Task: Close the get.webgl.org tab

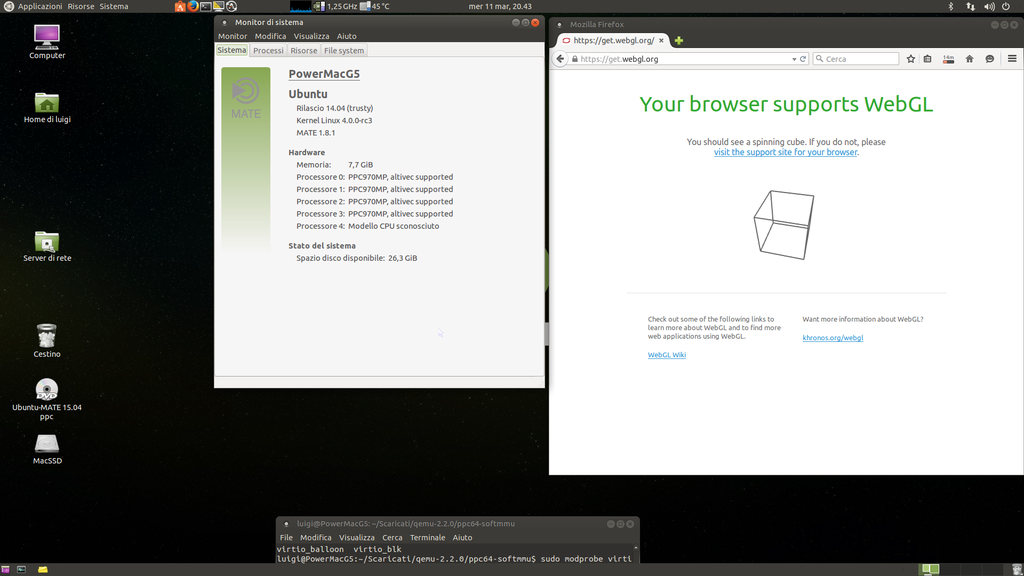Action: (661, 40)
